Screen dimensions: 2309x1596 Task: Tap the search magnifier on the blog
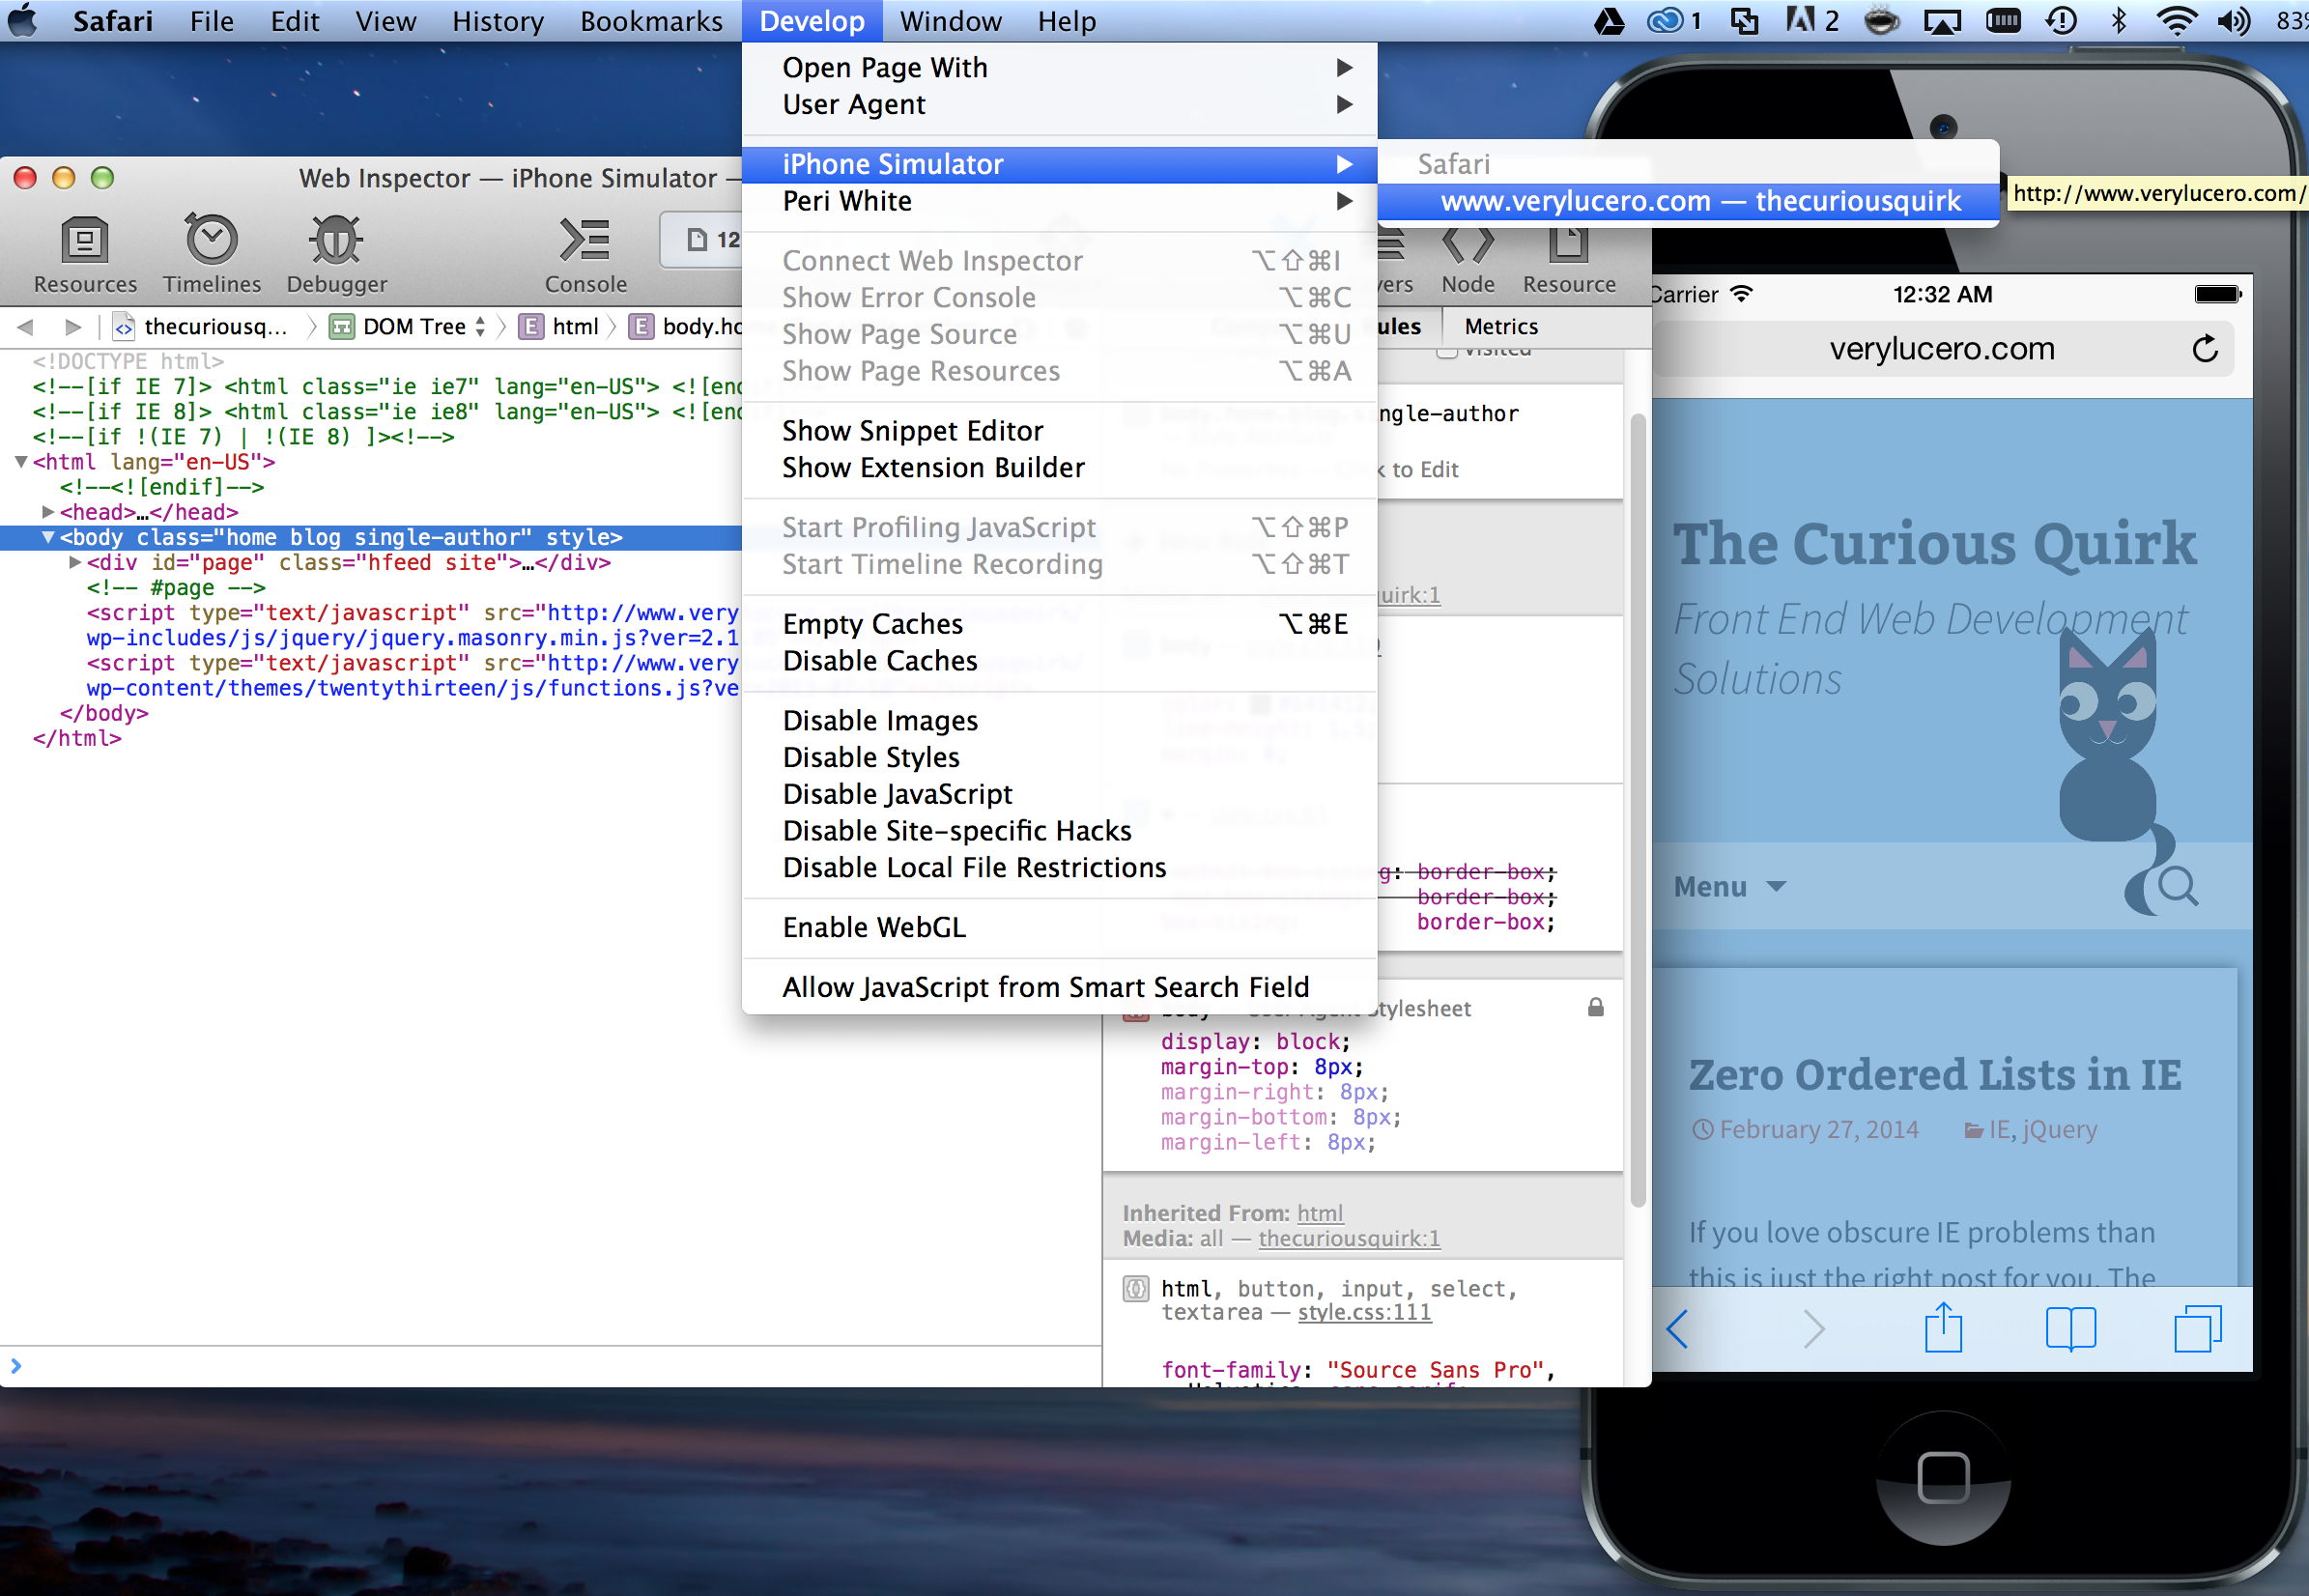coord(2176,886)
